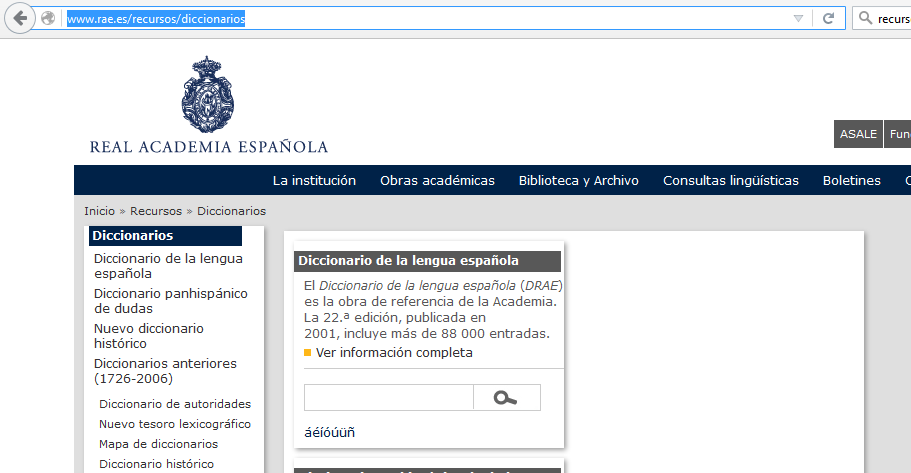Open Diccionario de la lengua española sidebar link
Image resolution: width=911 pixels, height=473 pixels.
(x=168, y=266)
